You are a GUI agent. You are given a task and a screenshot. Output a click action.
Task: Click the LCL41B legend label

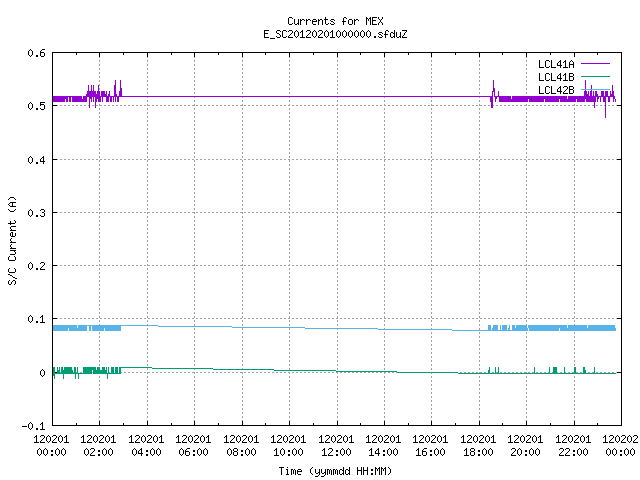tap(556, 77)
